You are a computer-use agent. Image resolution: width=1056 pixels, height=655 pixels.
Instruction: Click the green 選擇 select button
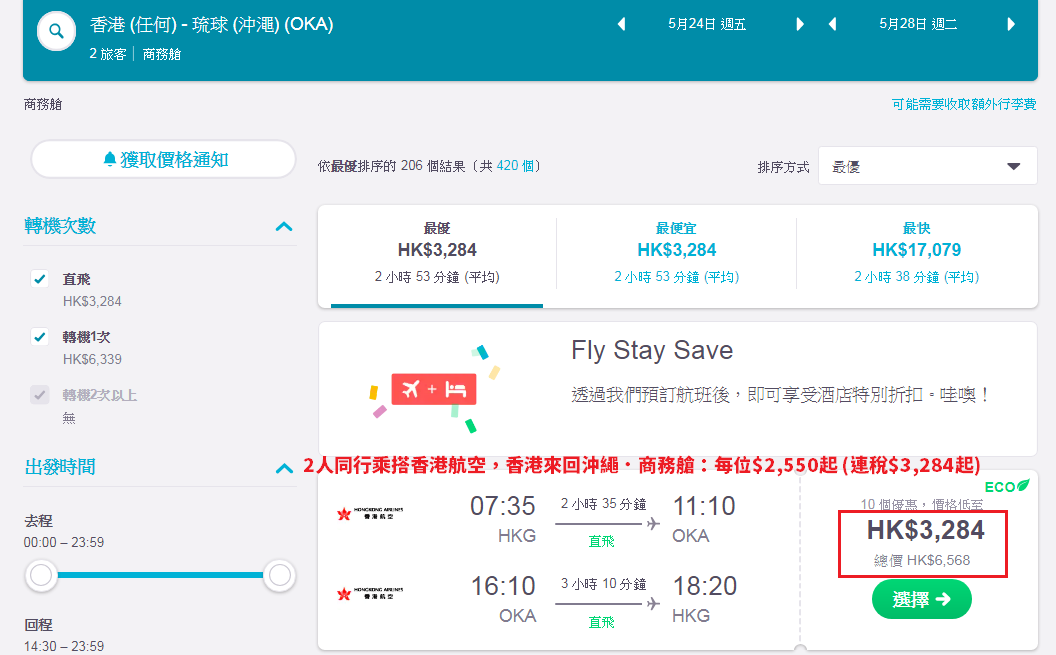921,599
